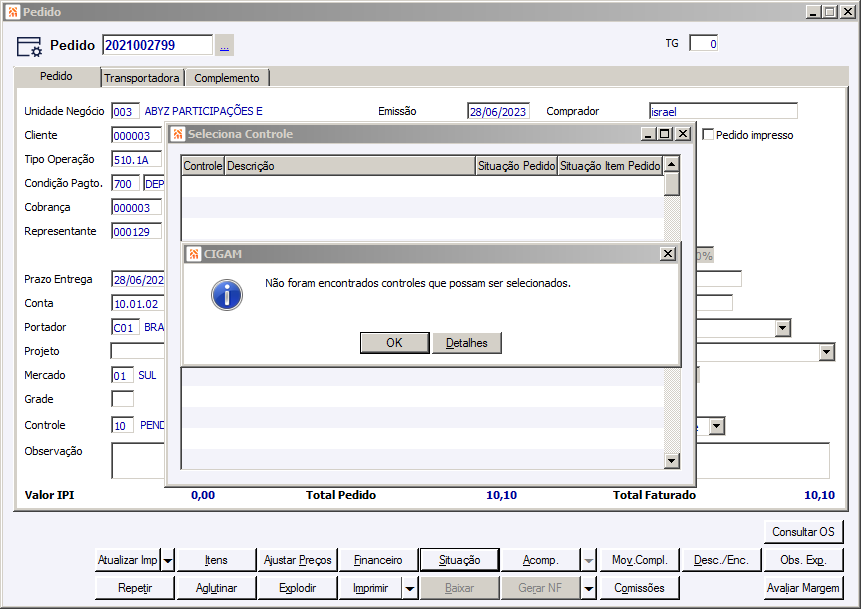Click the Seleciona Controle window logo icon
Viewport: 861px width, 609px height.
(178, 134)
